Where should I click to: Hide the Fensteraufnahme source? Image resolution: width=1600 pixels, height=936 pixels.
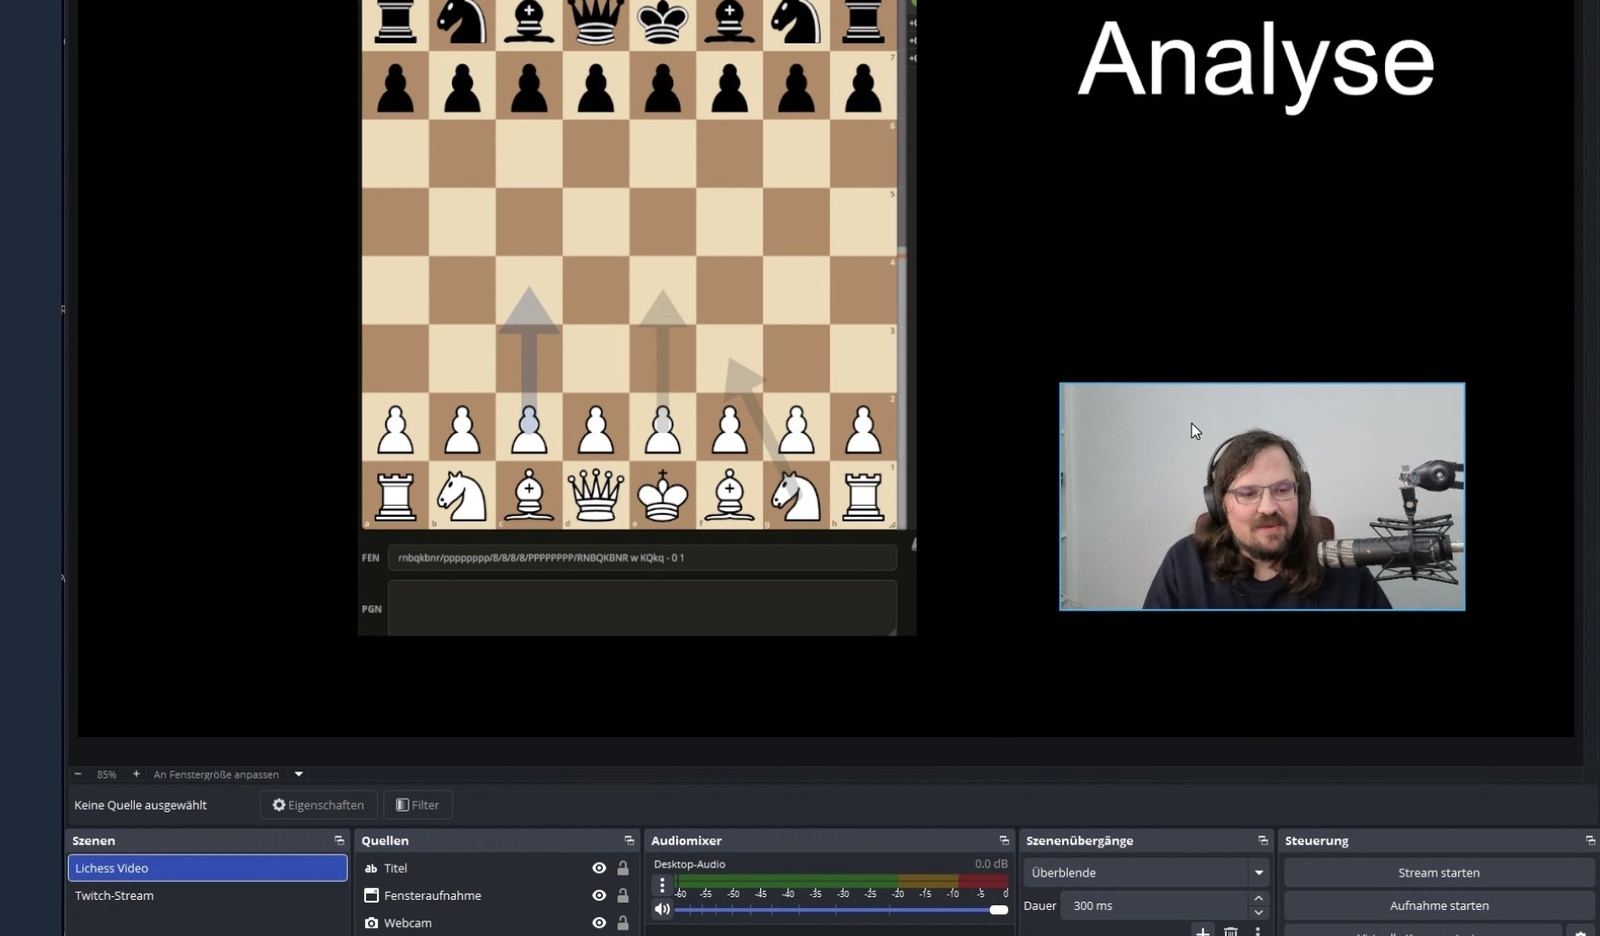599,896
